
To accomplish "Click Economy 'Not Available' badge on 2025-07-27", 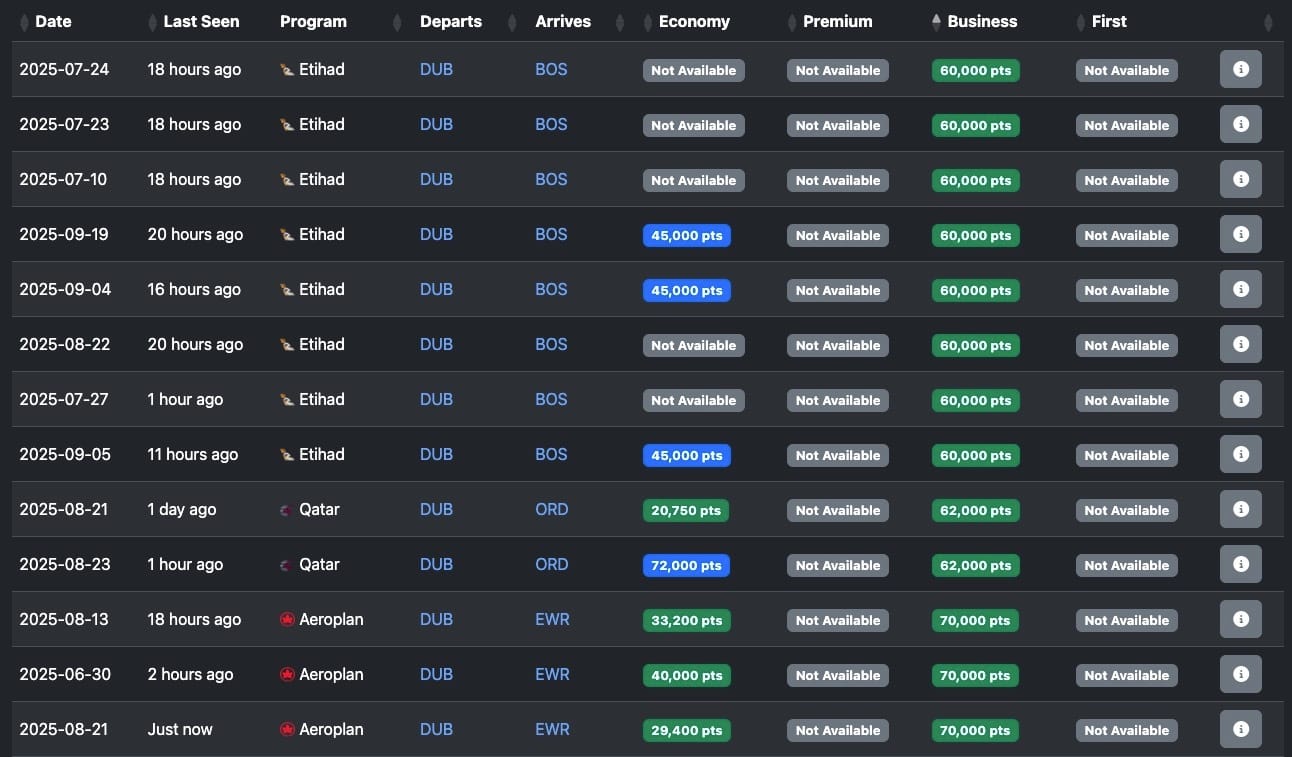I will 694,401.
